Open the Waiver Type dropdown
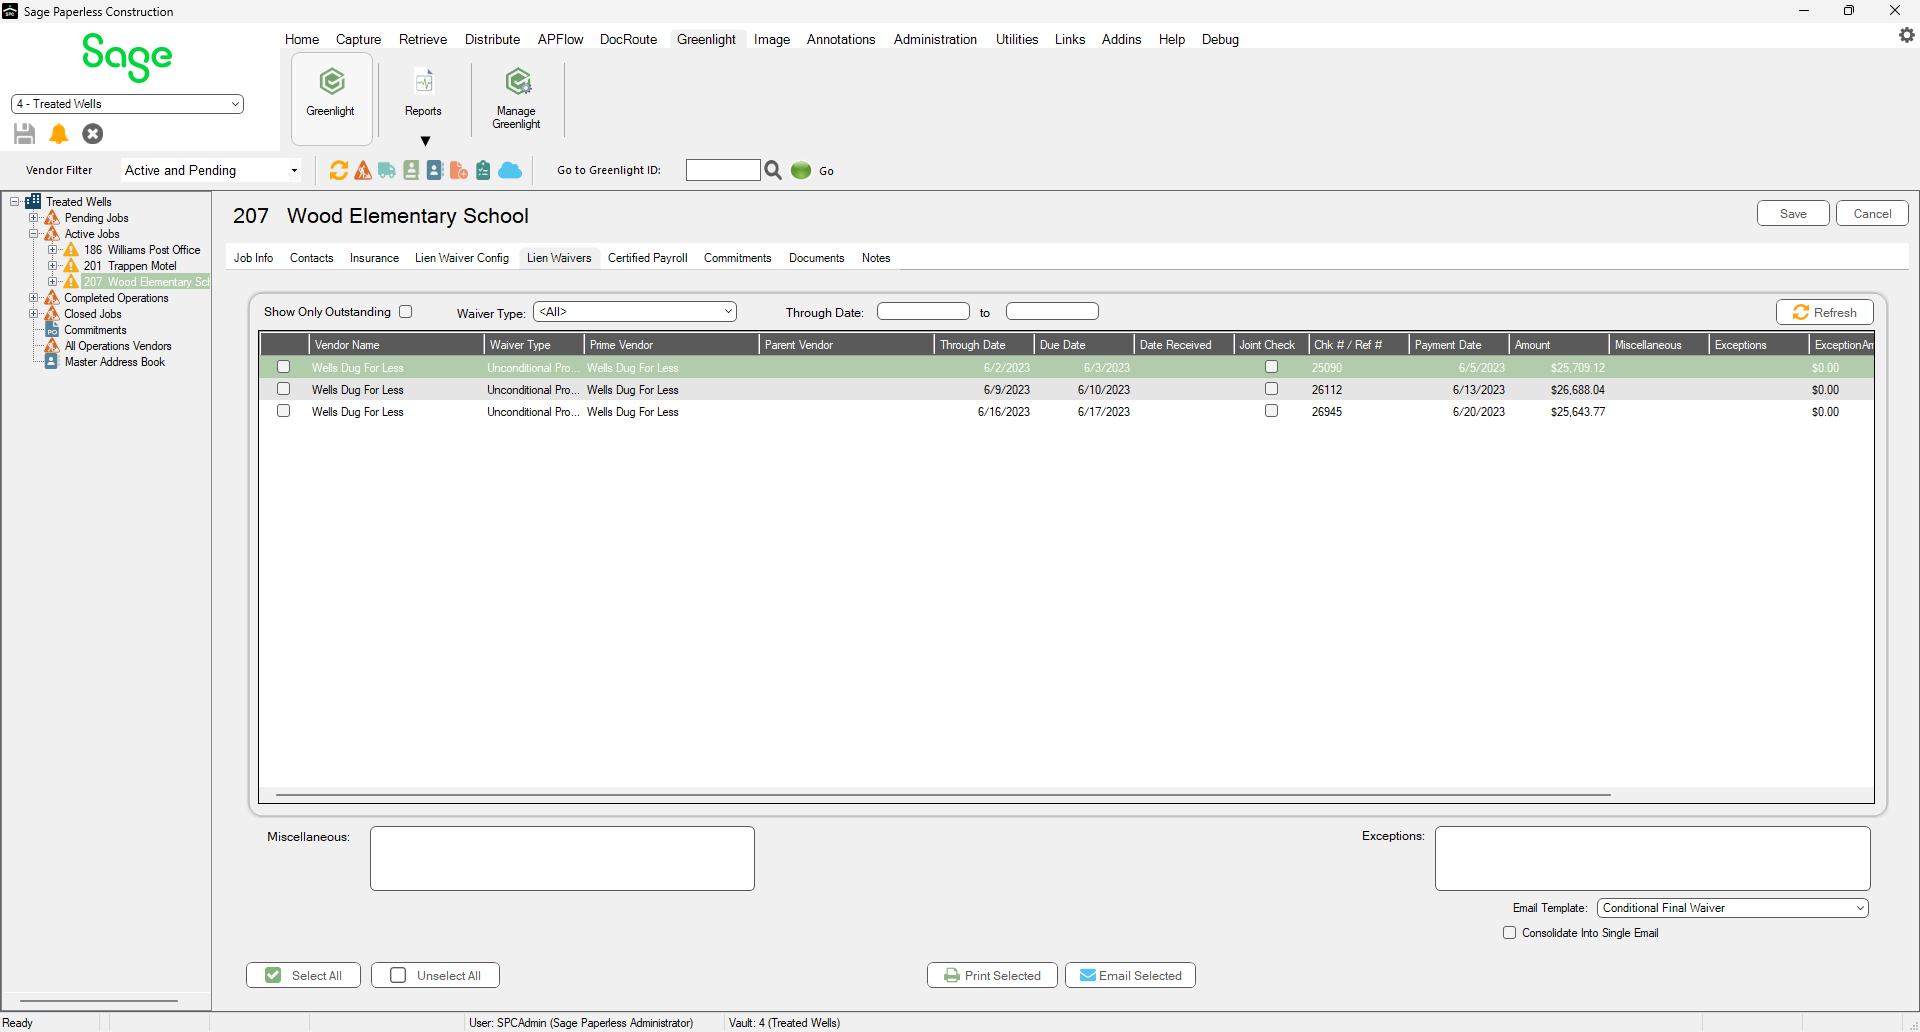1920x1032 pixels. [x=635, y=312]
